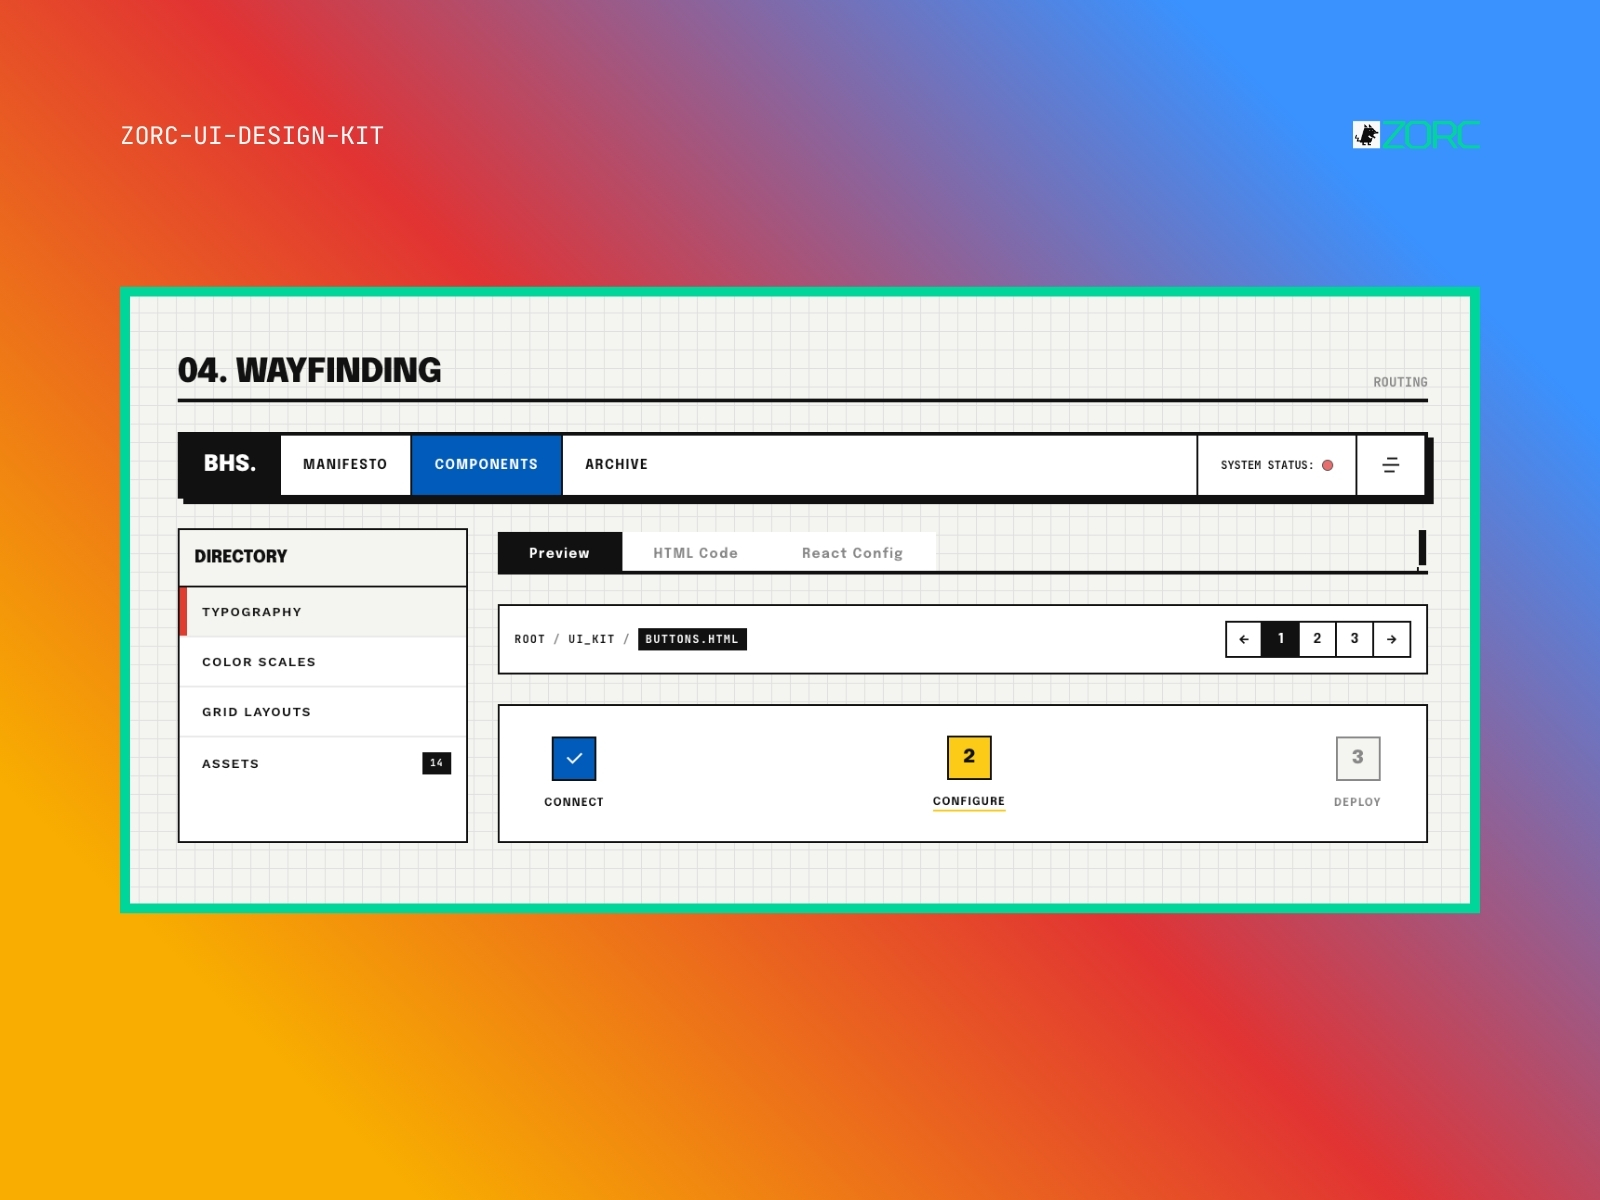Open the Archive nav item
Screen dimensions: 1600x1200
click(616, 464)
